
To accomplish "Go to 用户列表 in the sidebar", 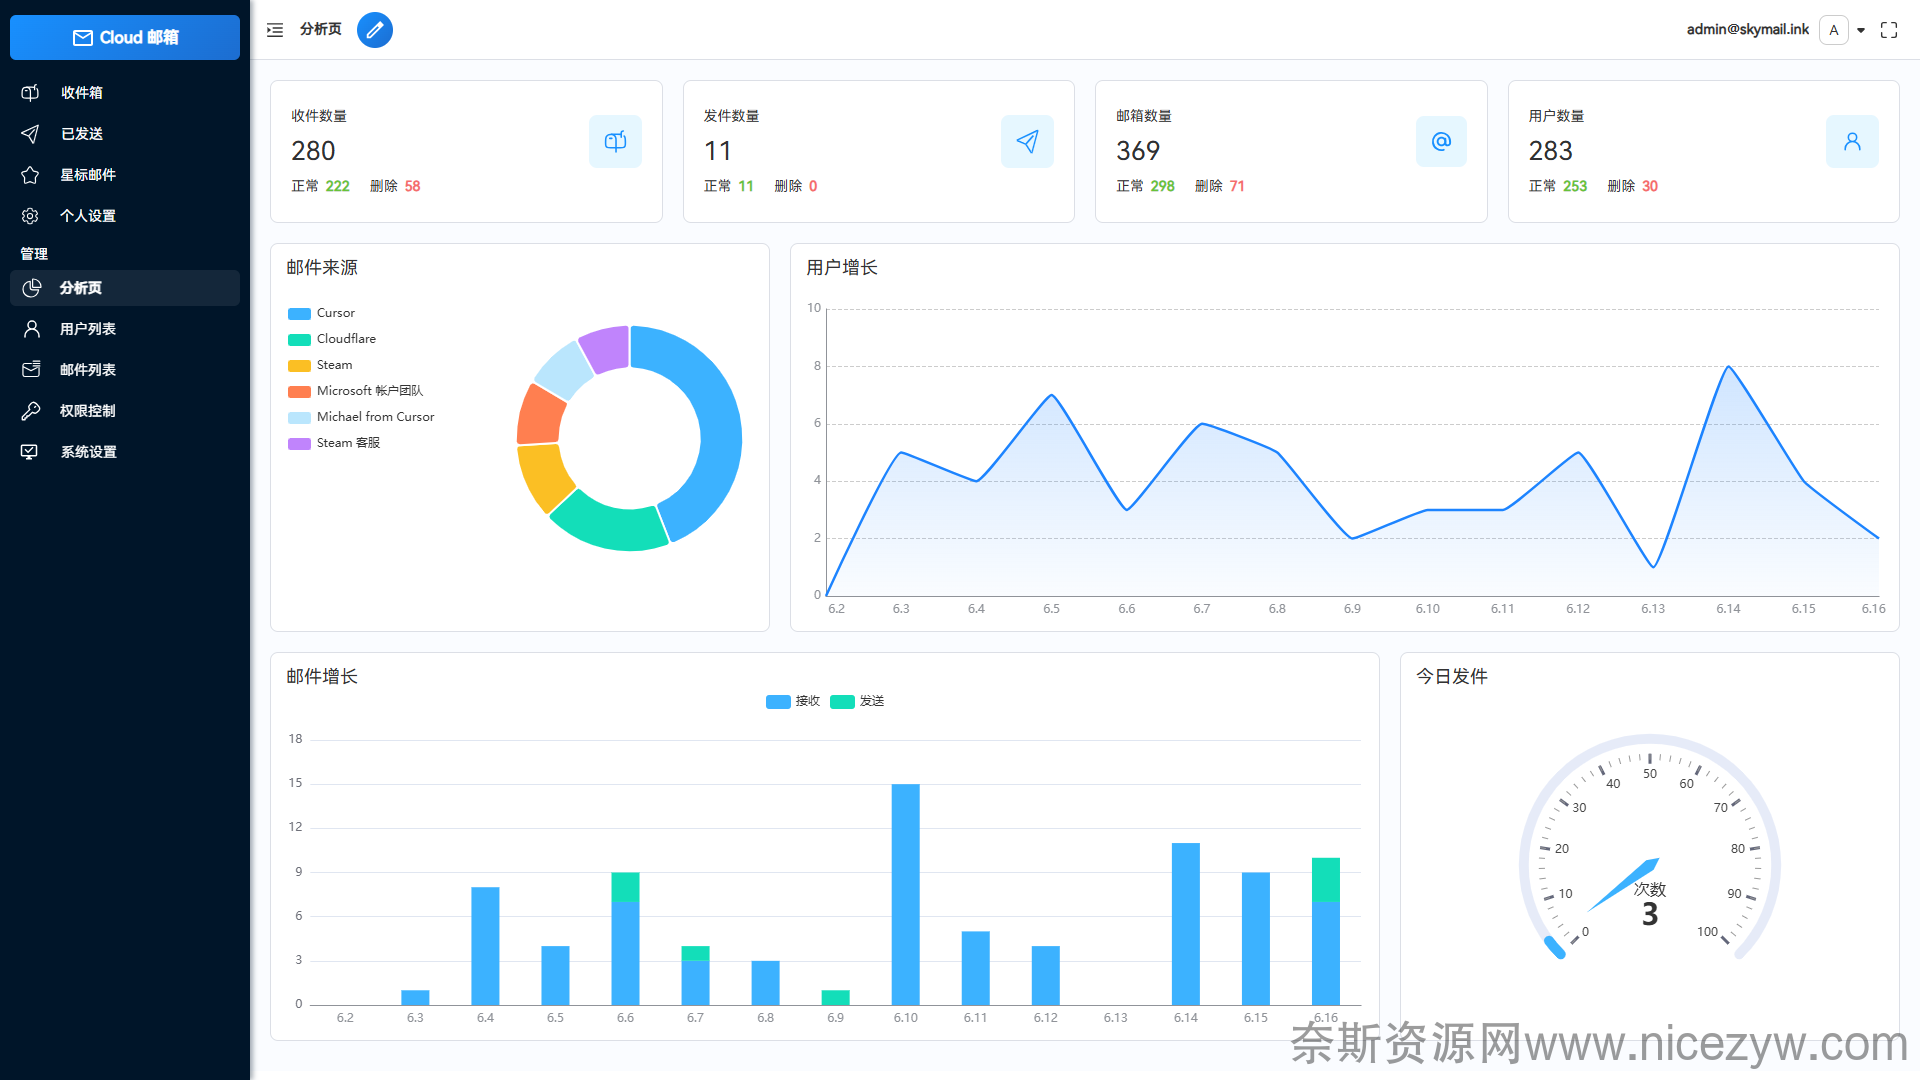I will click(88, 329).
